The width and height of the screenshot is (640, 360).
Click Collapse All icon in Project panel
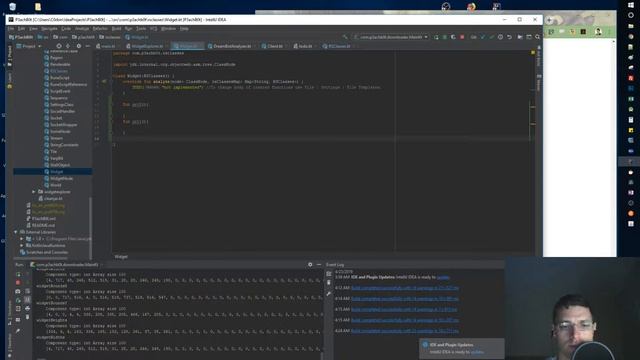(x=68, y=46)
